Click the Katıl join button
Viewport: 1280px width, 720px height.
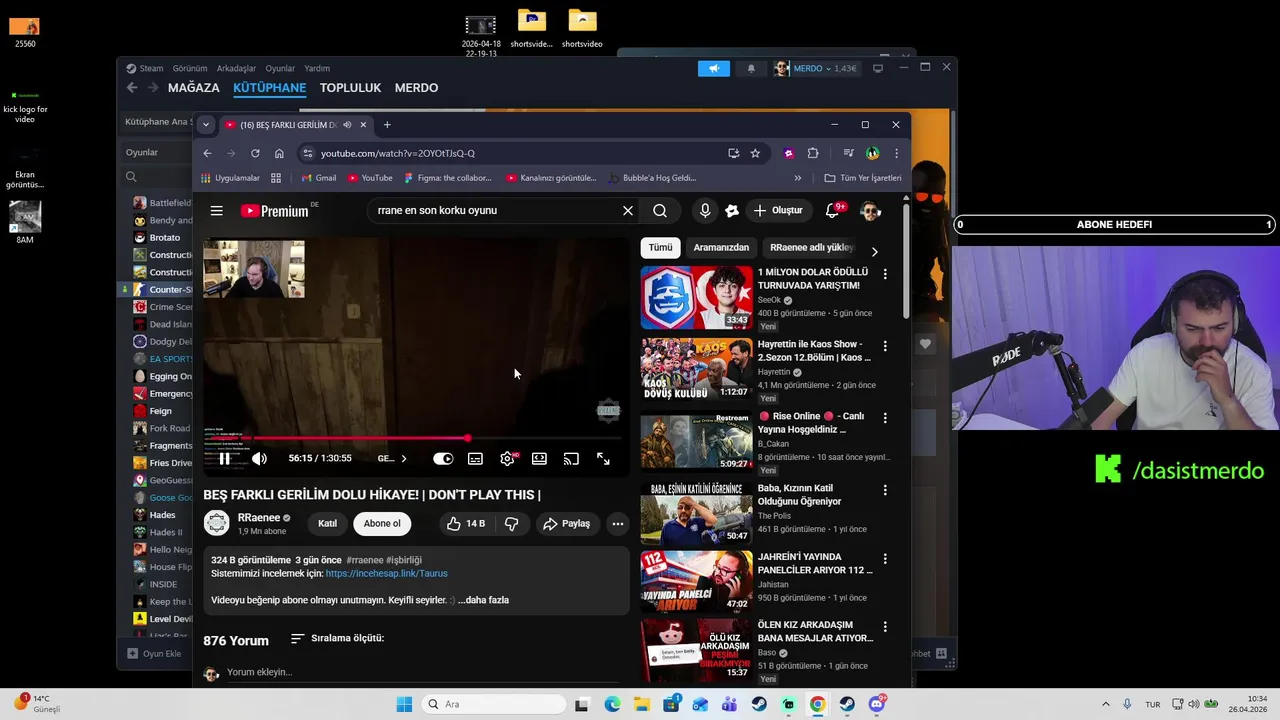(x=327, y=523)
